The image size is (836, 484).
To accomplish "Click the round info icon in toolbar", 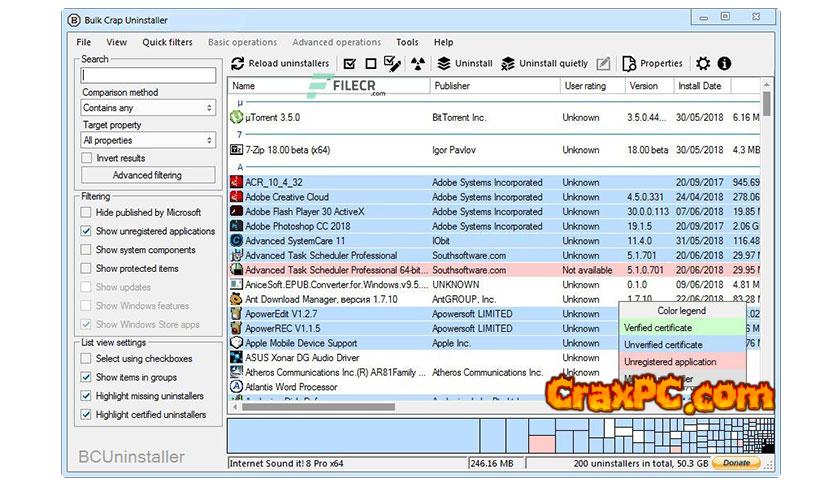I will tap(724, 64).
